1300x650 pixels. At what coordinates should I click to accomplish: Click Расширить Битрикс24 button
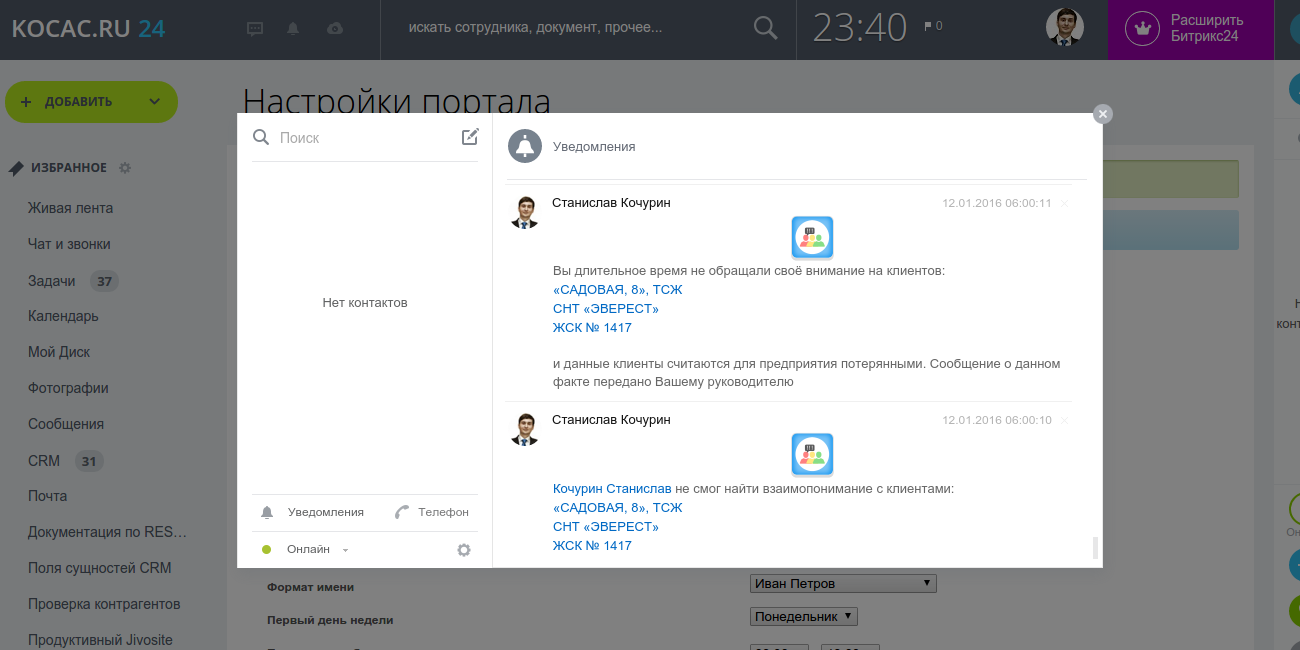click(x=1191, y=28)
